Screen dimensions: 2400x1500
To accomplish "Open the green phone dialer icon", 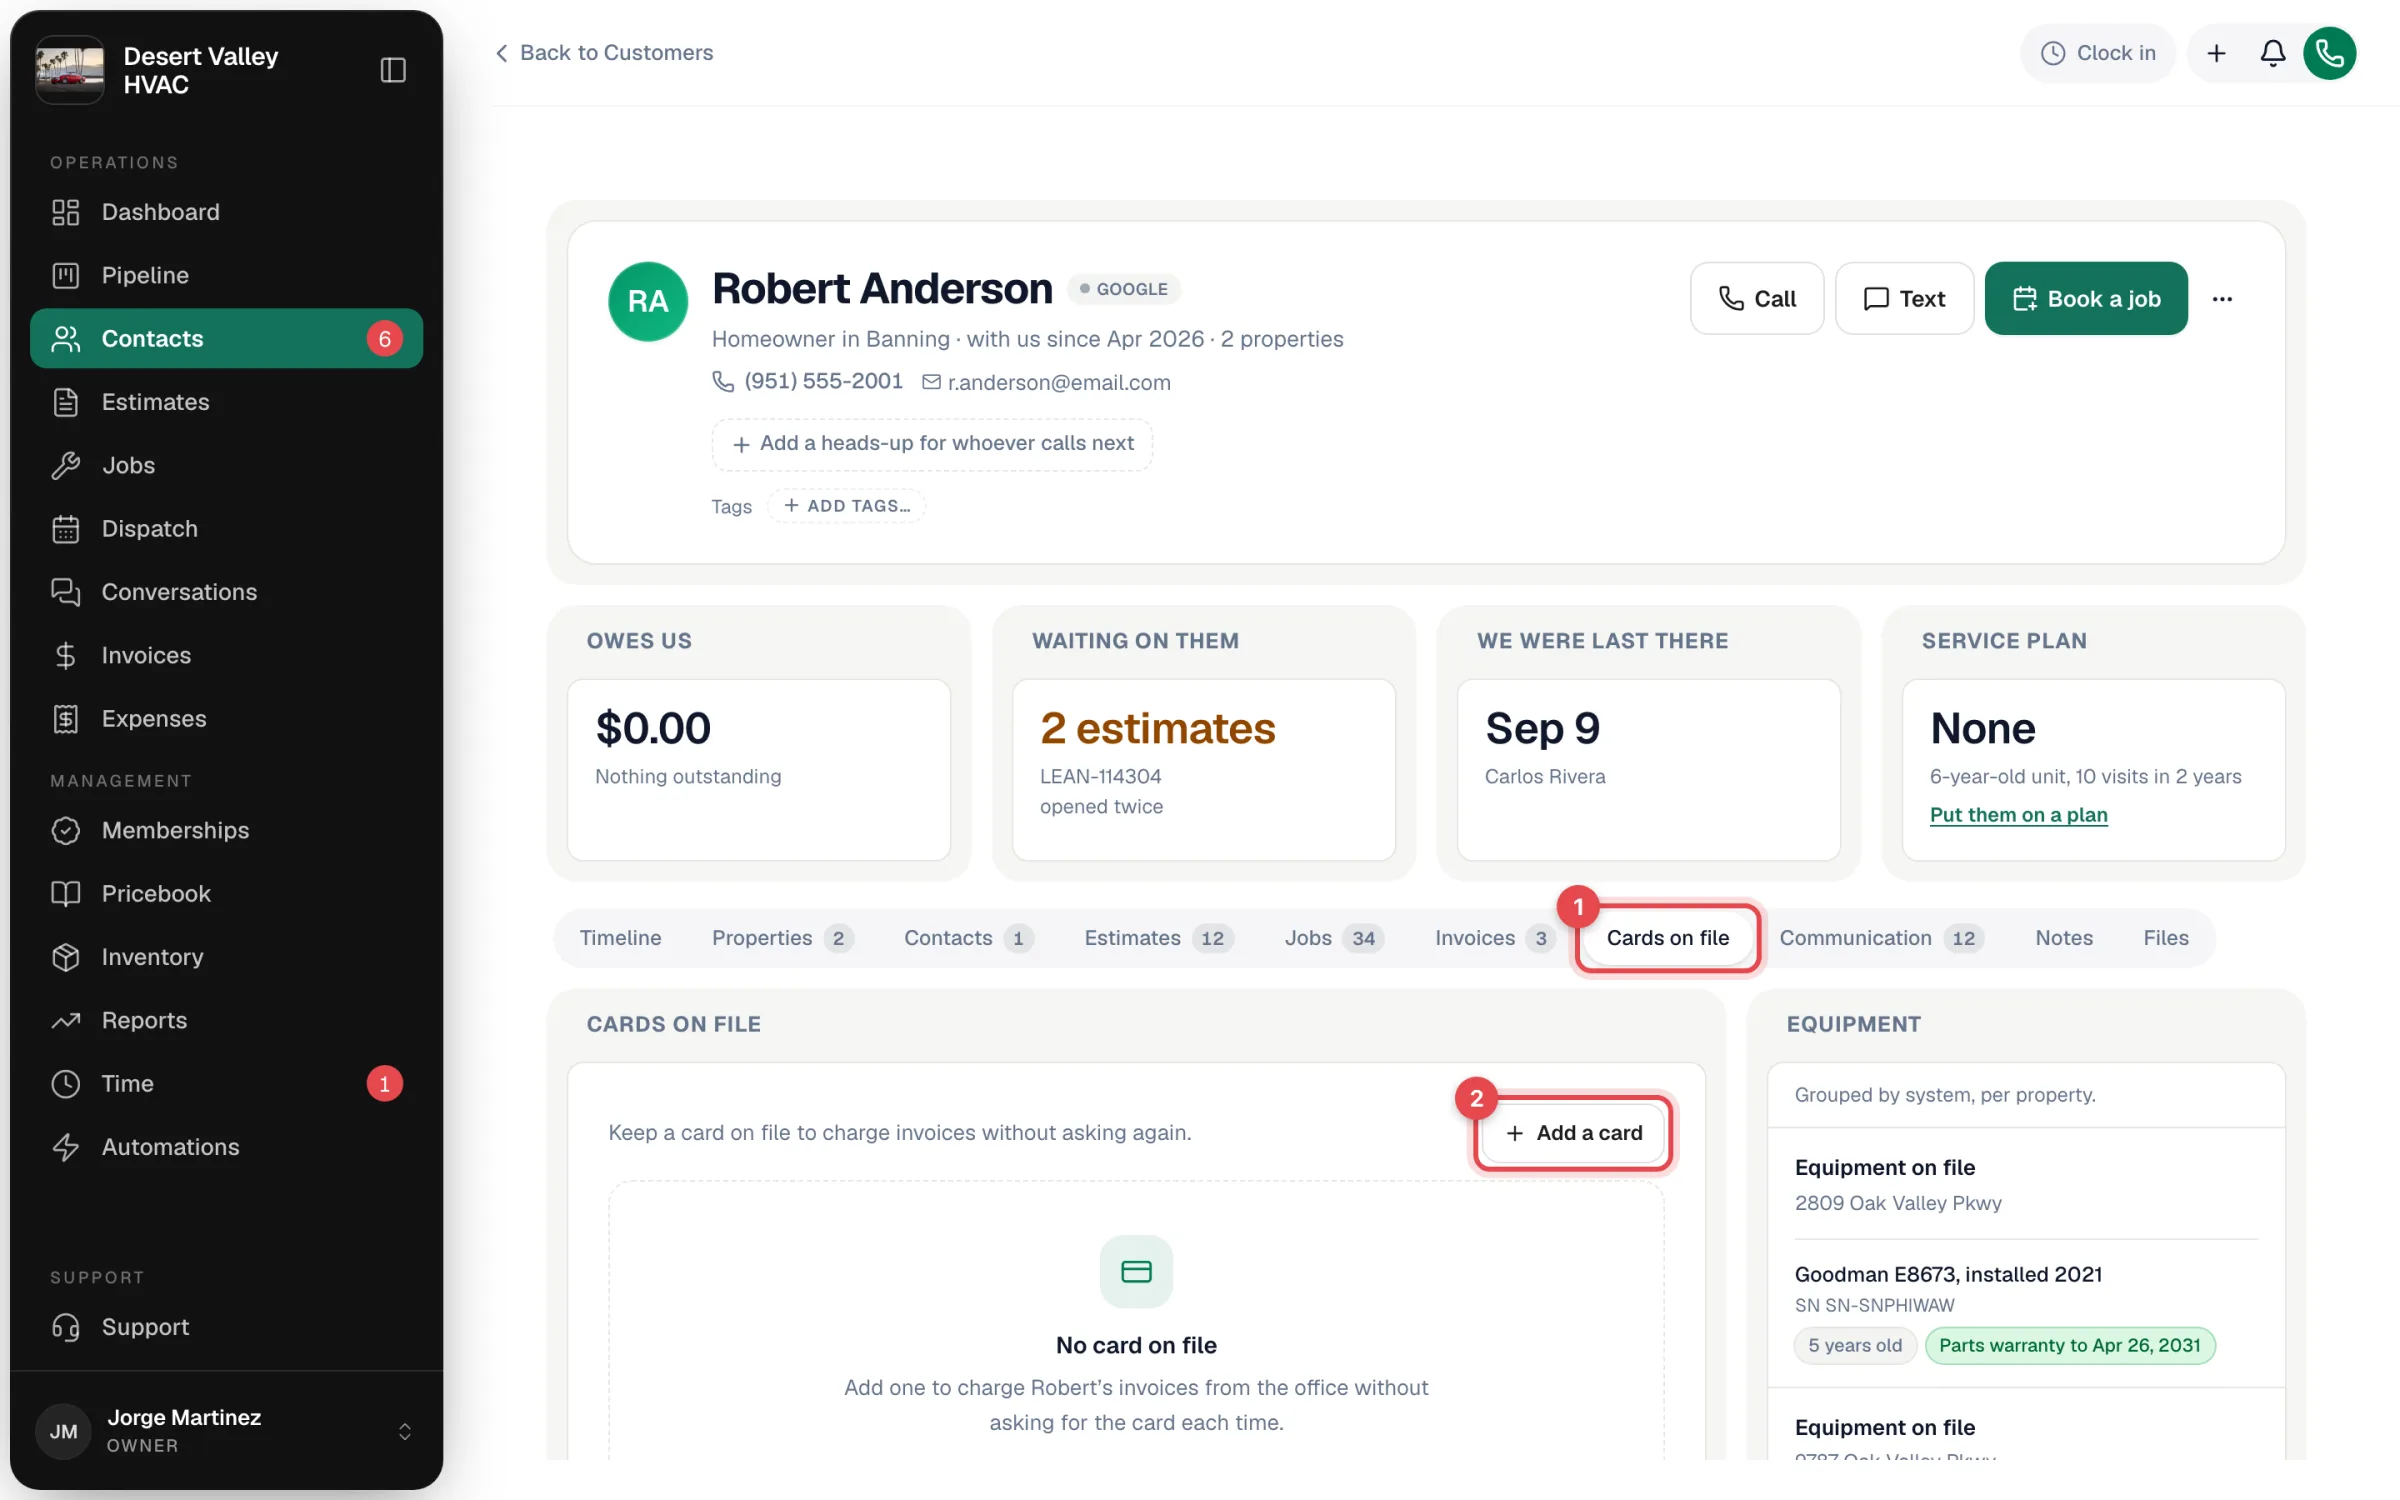I will pos(2330,53).
